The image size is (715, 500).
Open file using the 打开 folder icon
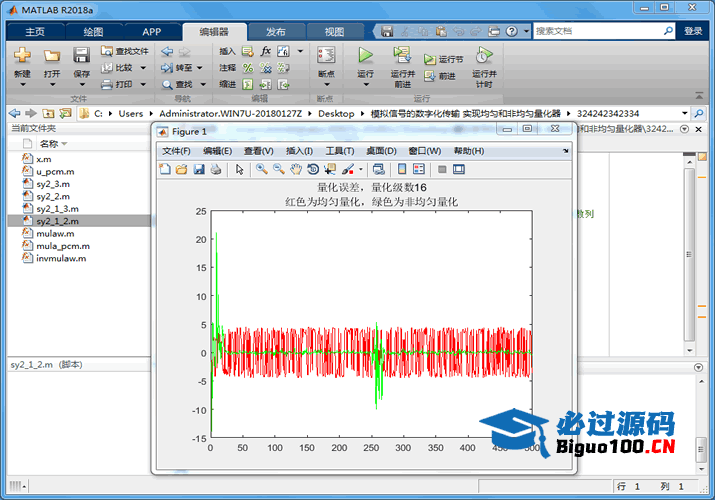52,56
